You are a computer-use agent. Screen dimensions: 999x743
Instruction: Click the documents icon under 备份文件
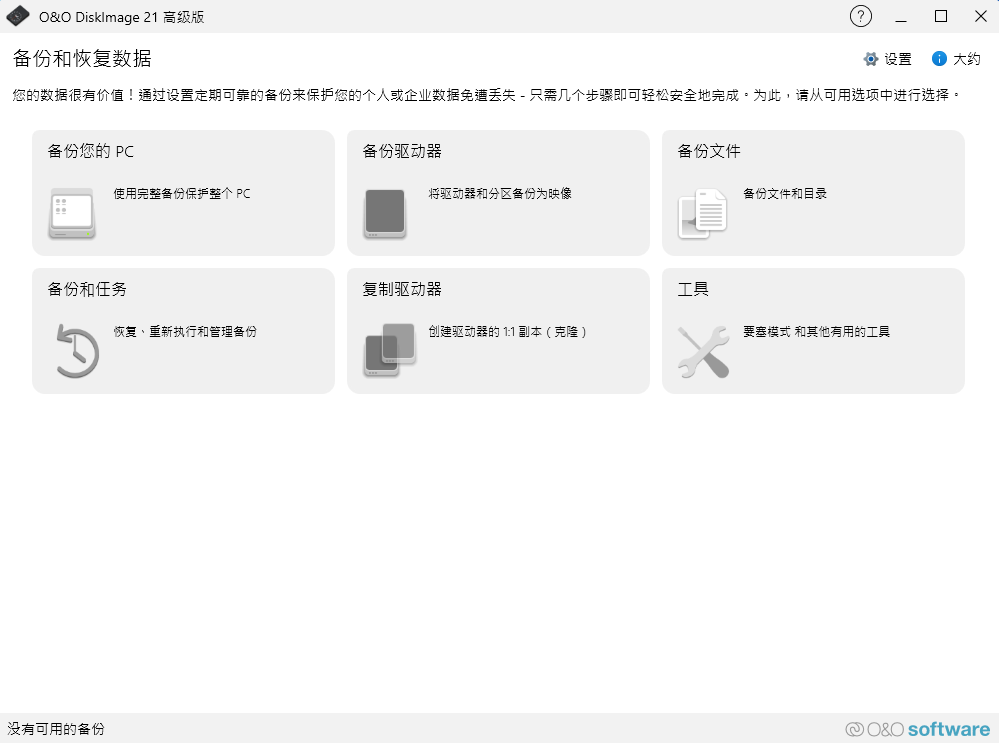703,213
